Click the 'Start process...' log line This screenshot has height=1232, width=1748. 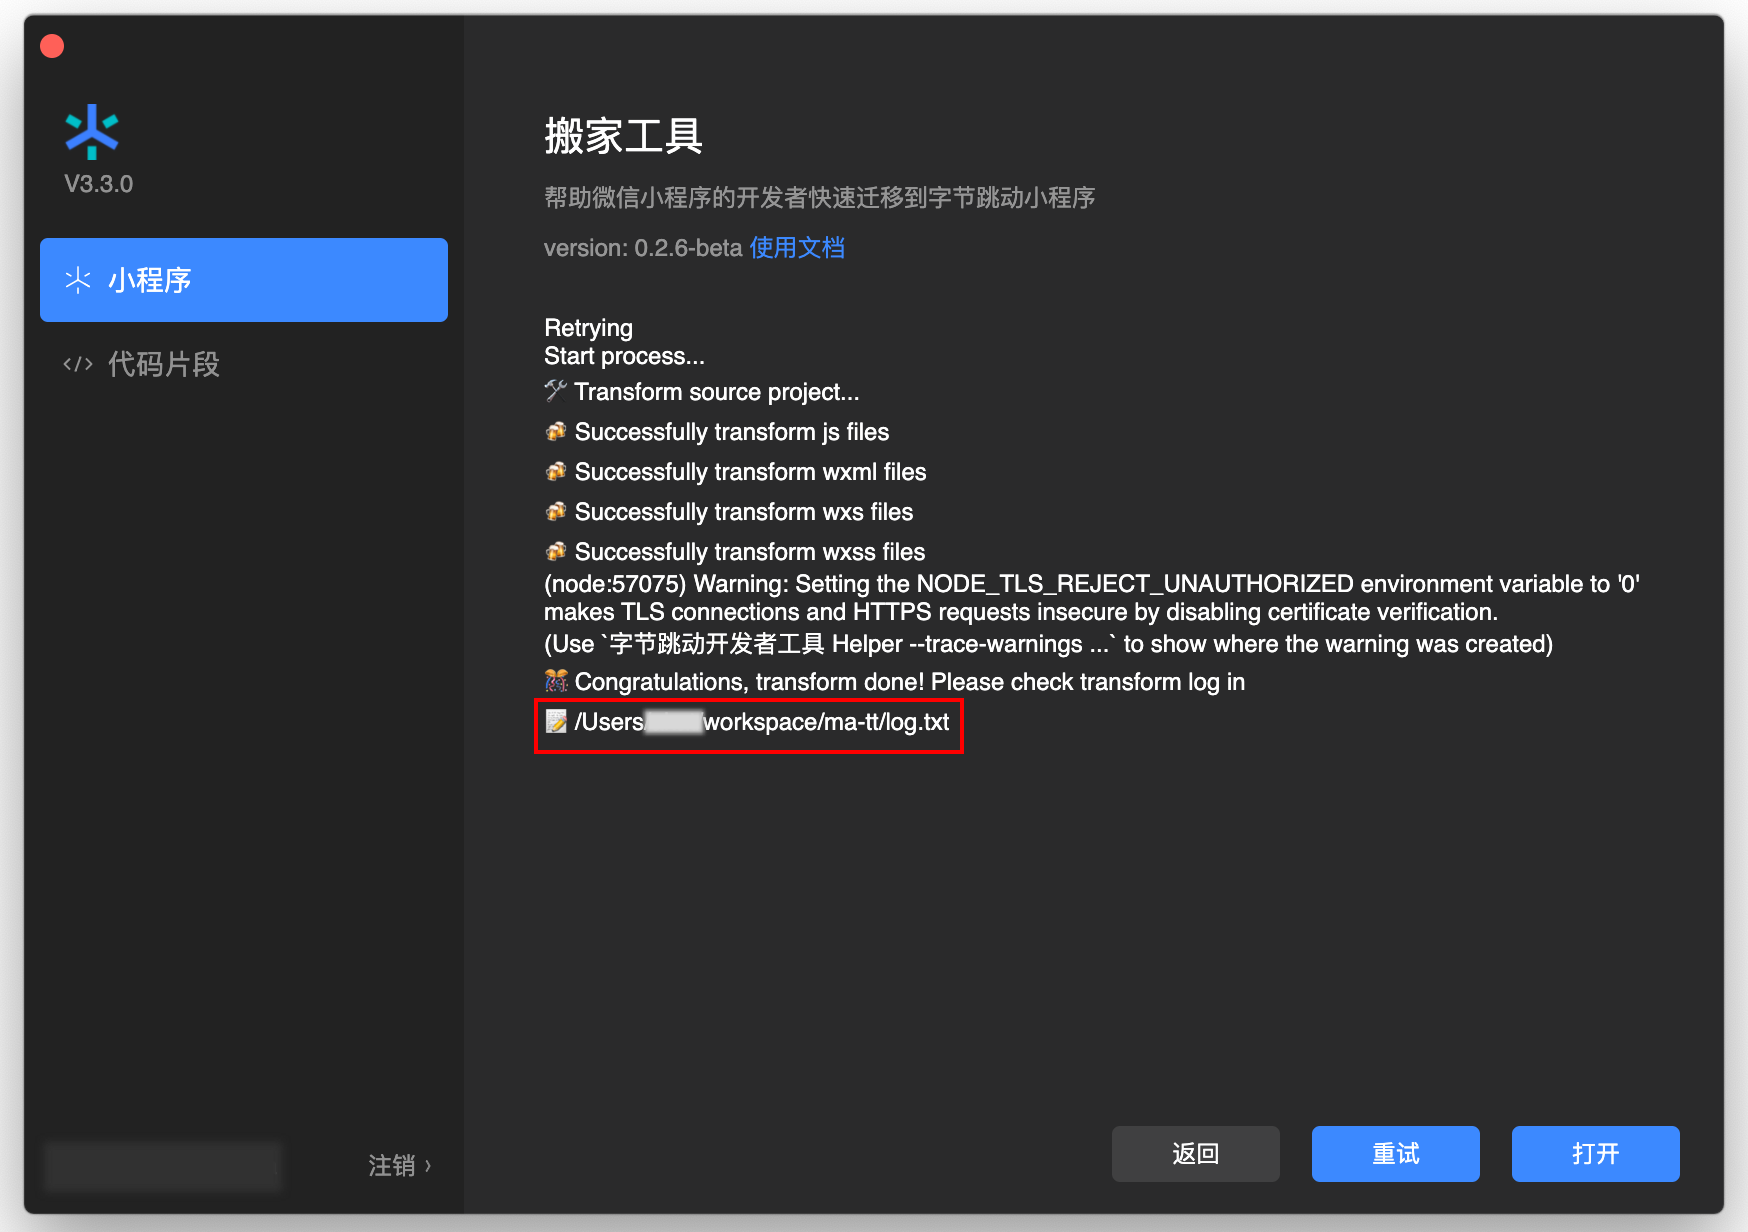pos(624,356)
